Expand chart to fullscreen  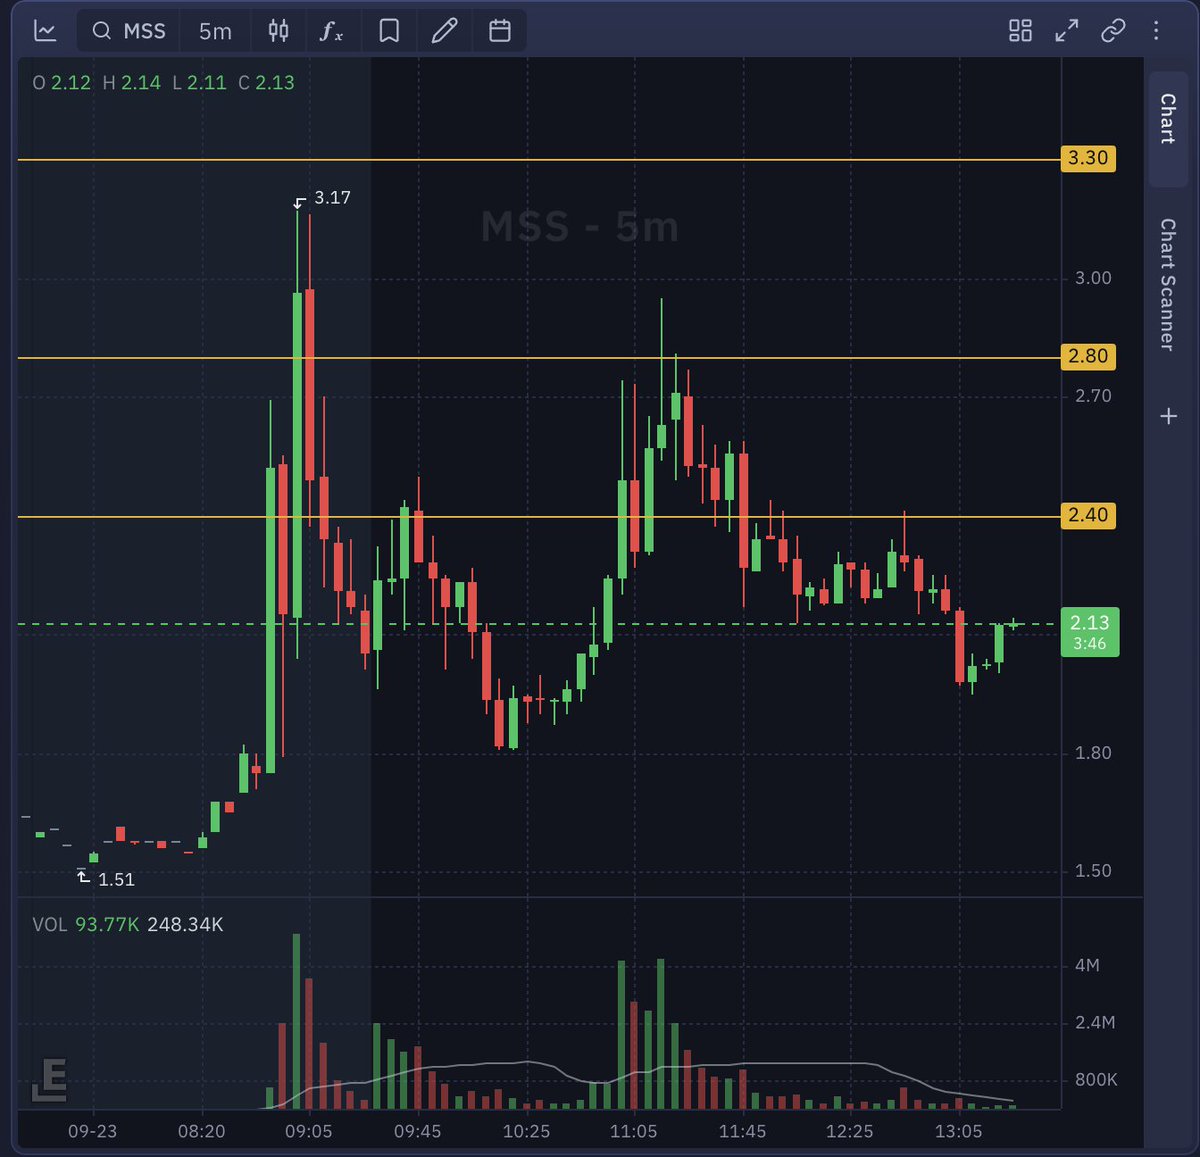[1067, 31]
